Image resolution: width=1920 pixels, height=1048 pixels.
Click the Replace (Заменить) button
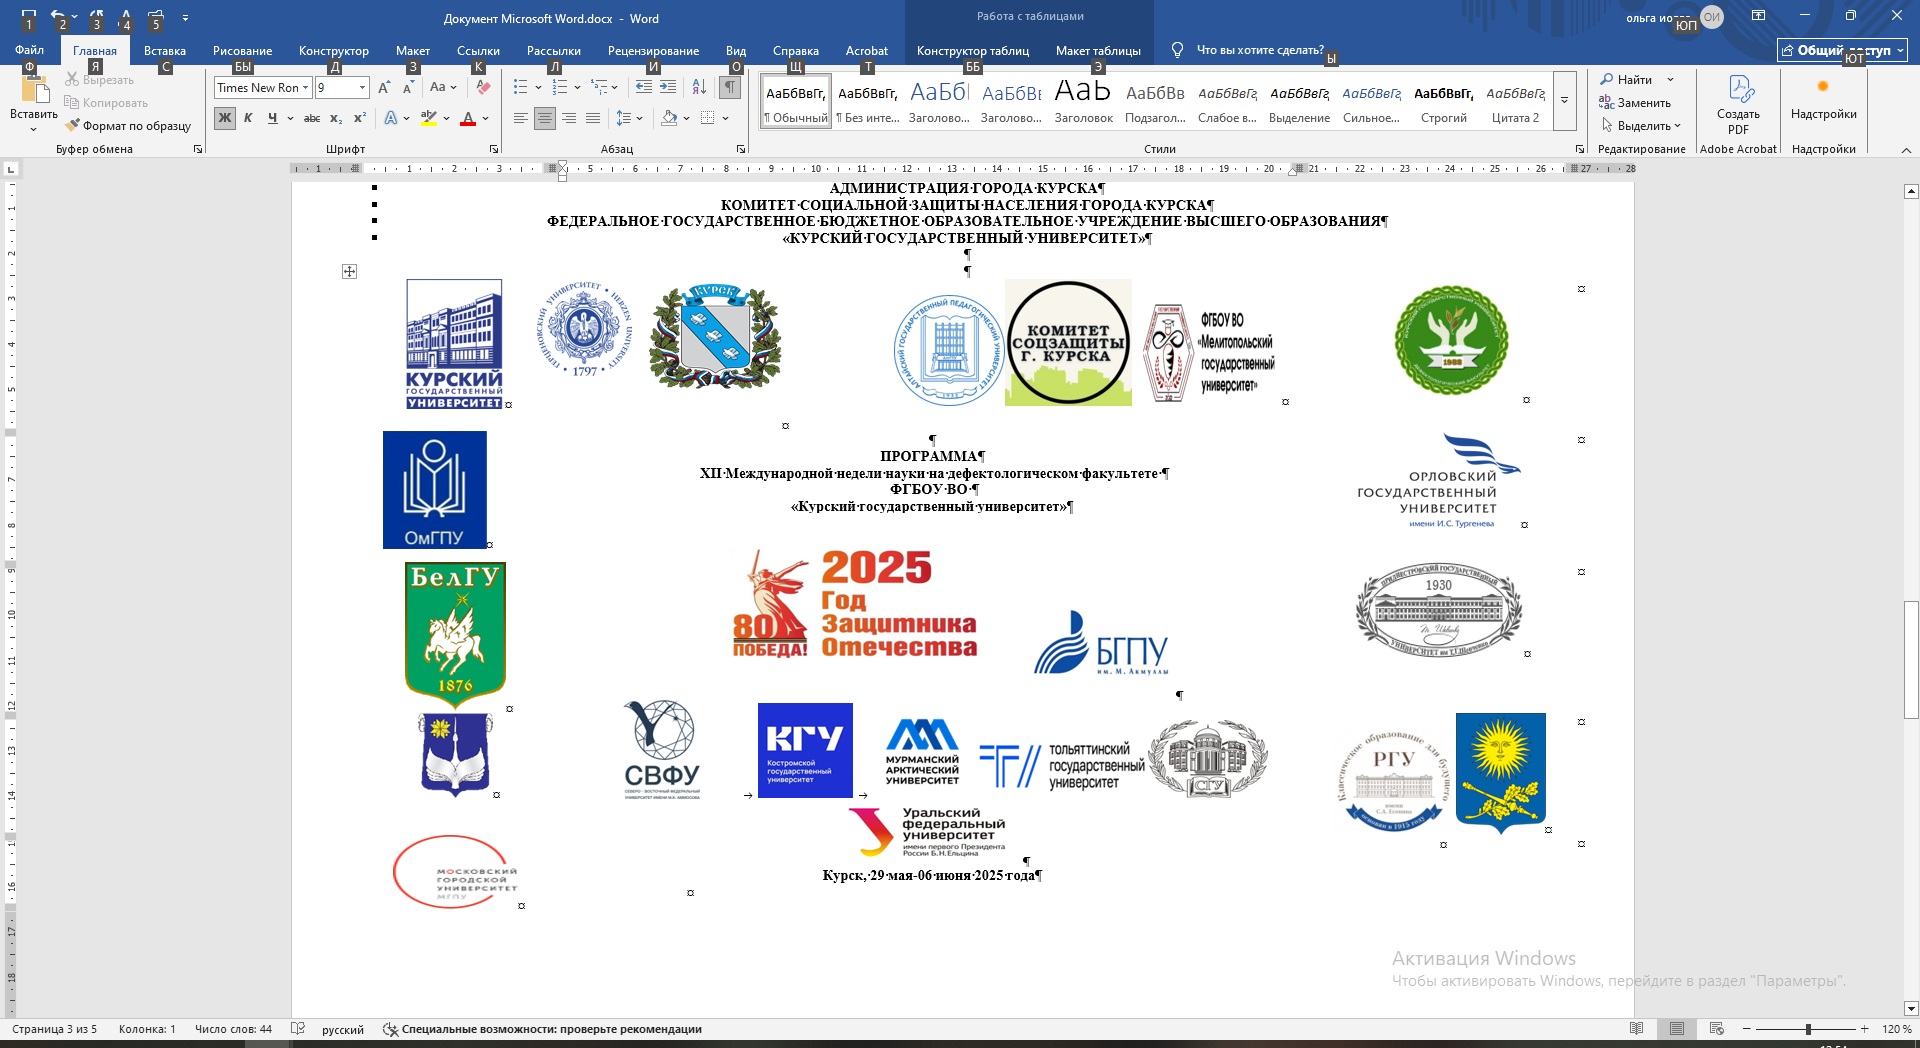tap(1634, 103)
